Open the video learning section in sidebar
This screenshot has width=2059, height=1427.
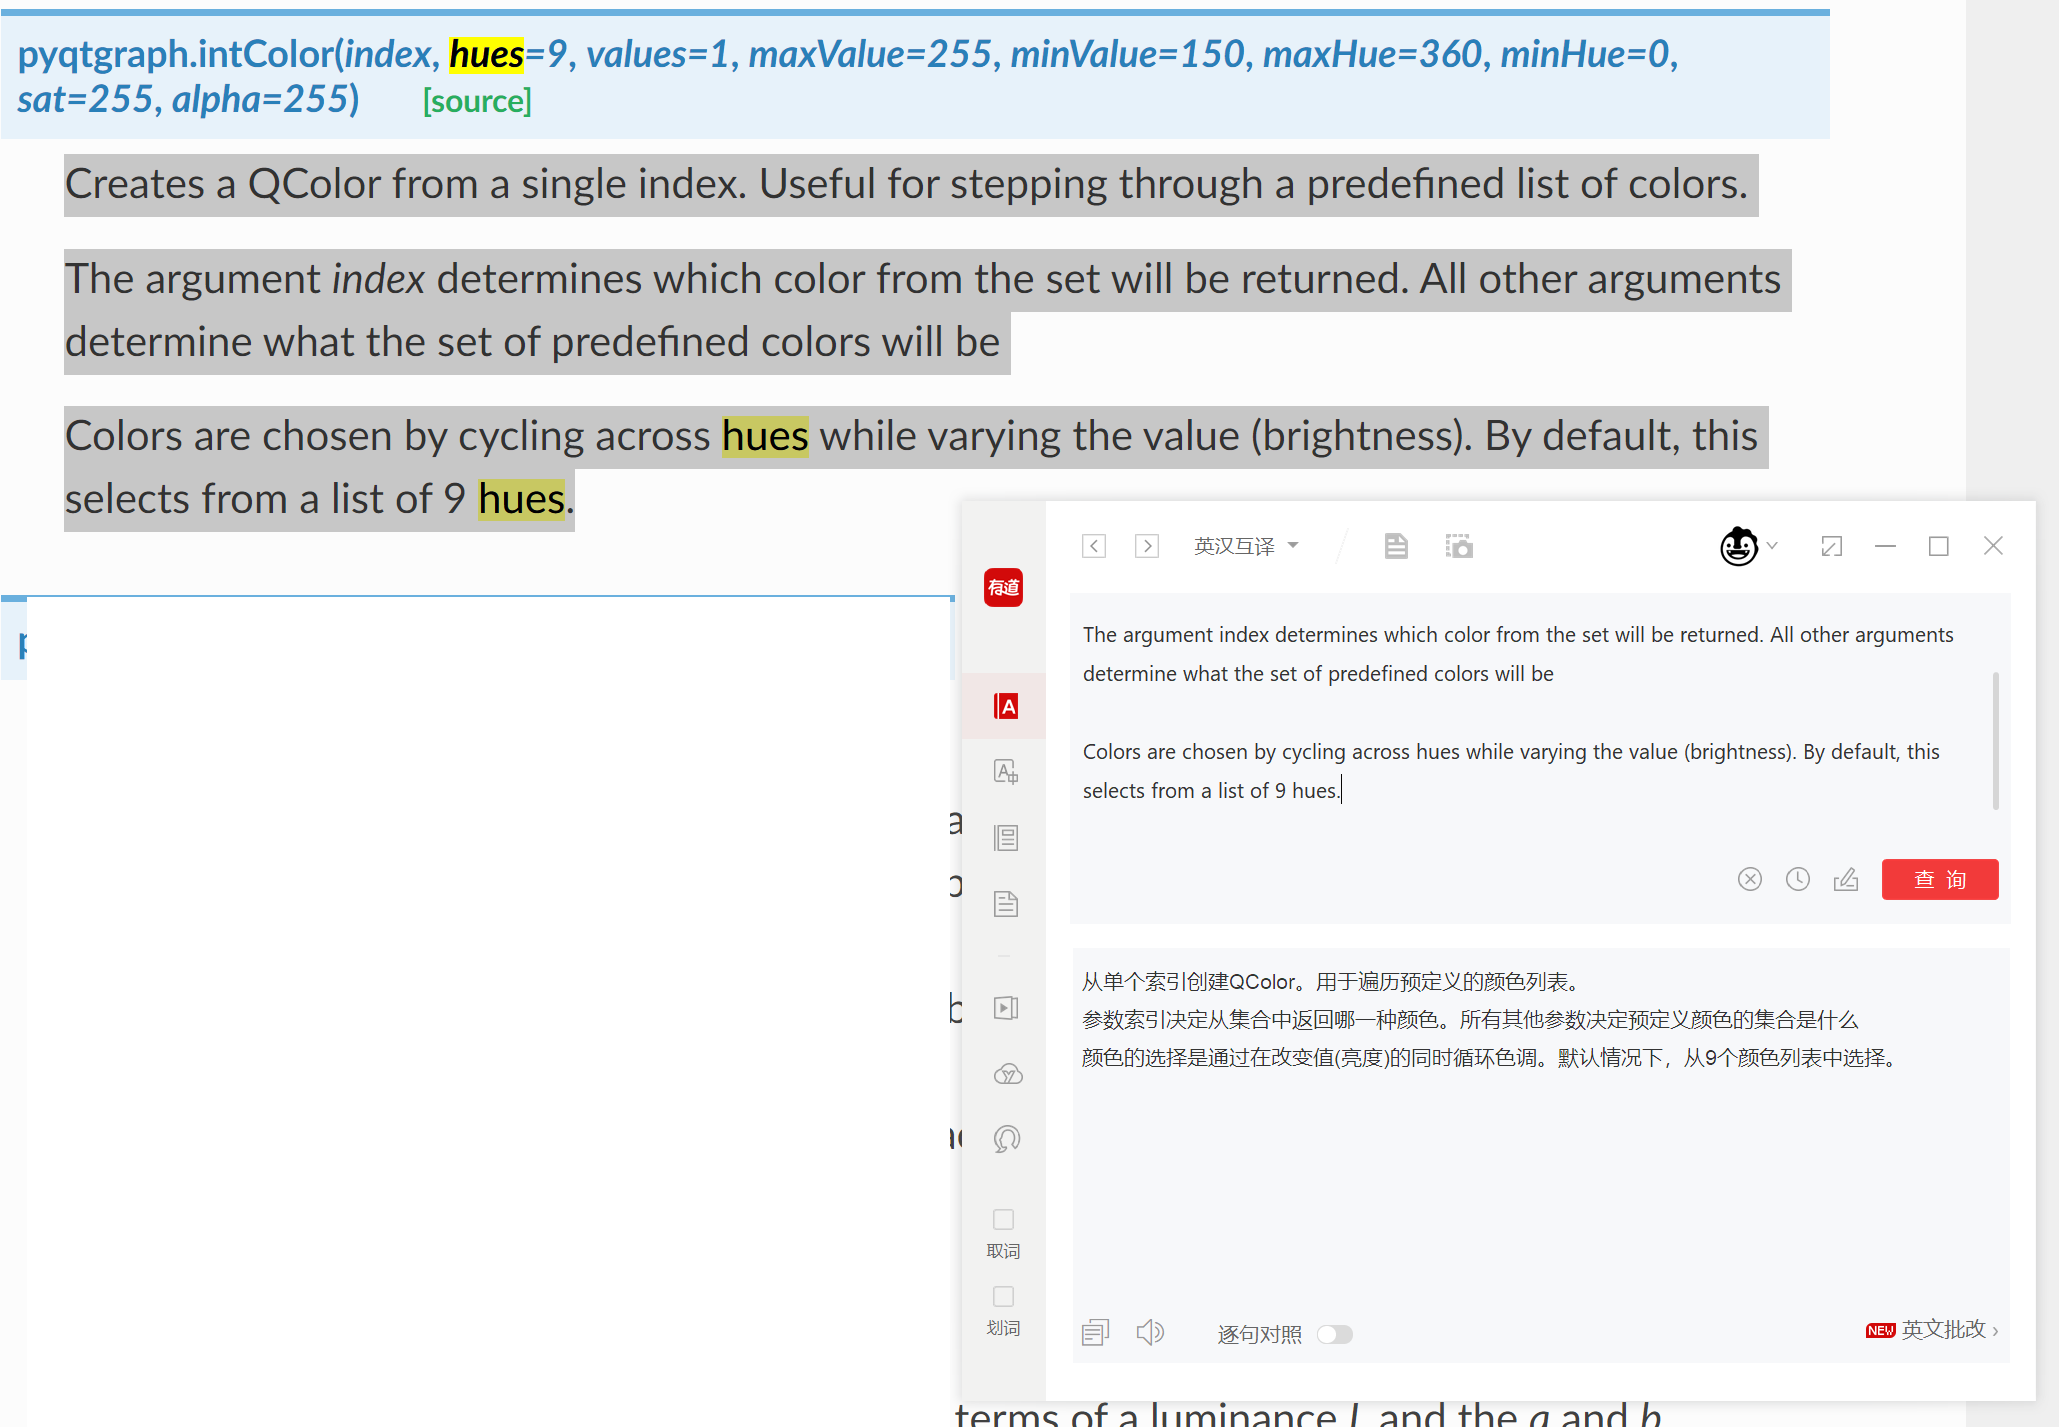coord(1005,1007)
